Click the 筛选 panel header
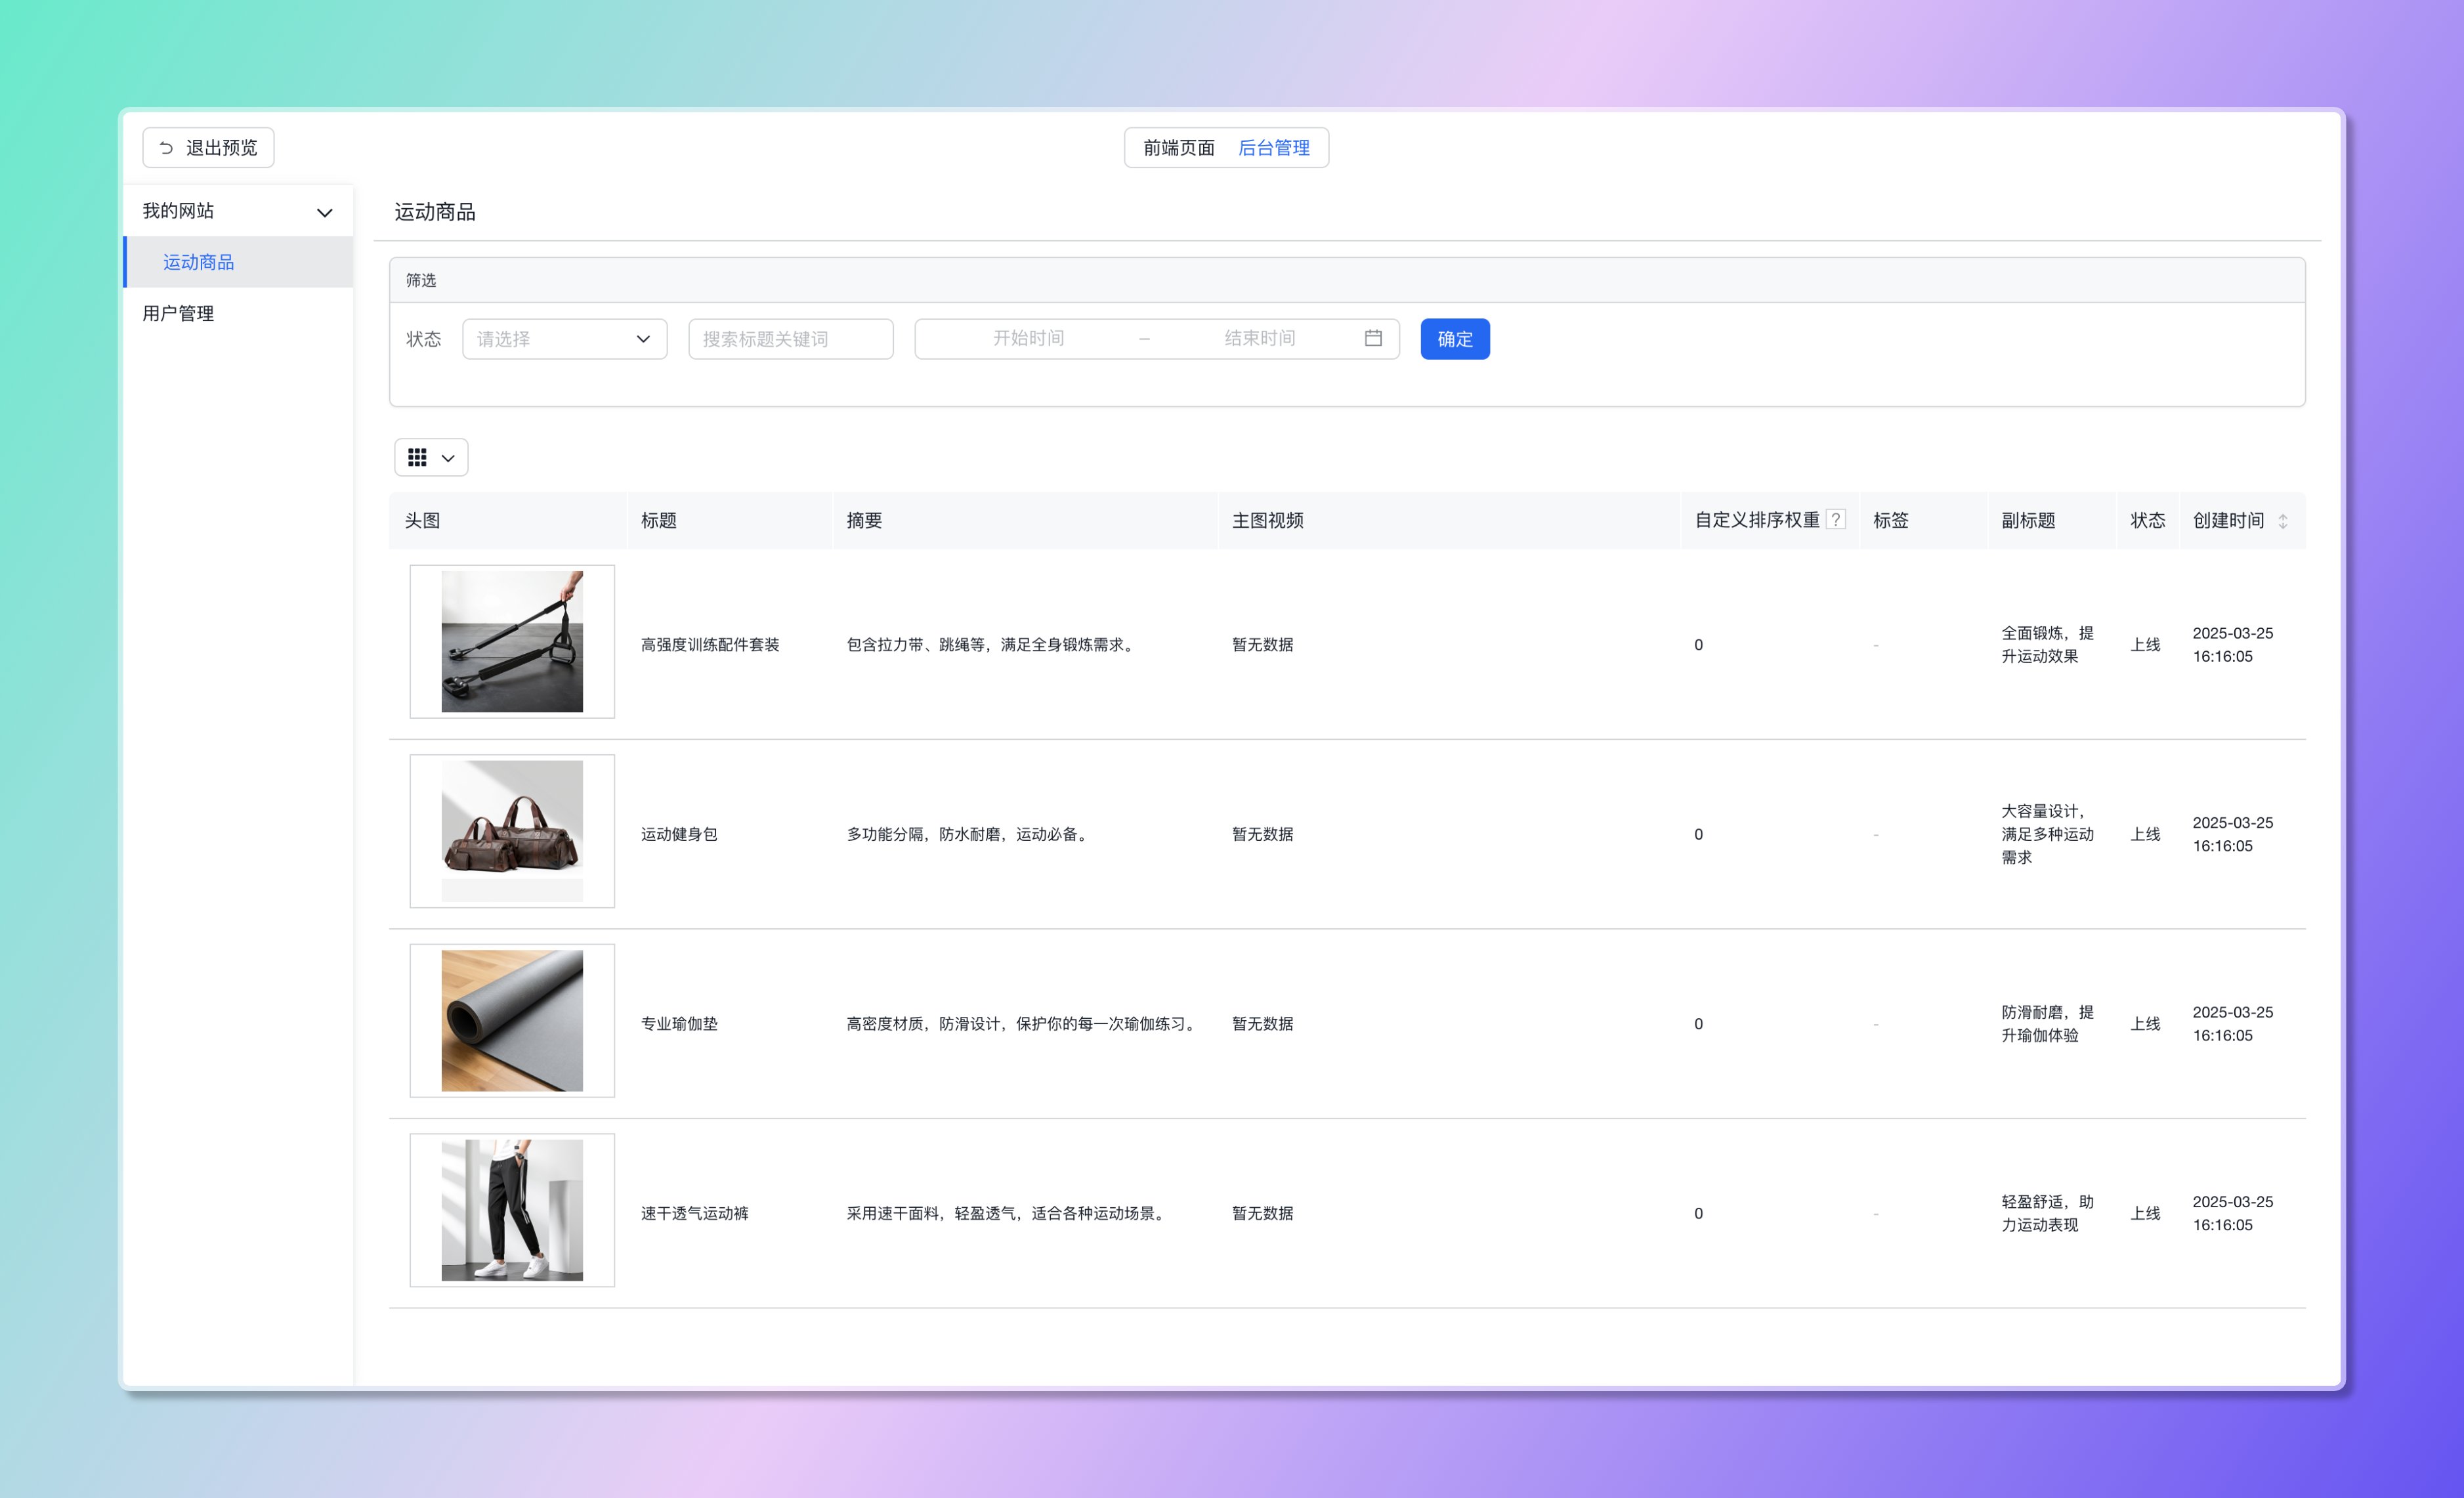The width and height of the screenshot is (2464, 1498). (1347, 280)
